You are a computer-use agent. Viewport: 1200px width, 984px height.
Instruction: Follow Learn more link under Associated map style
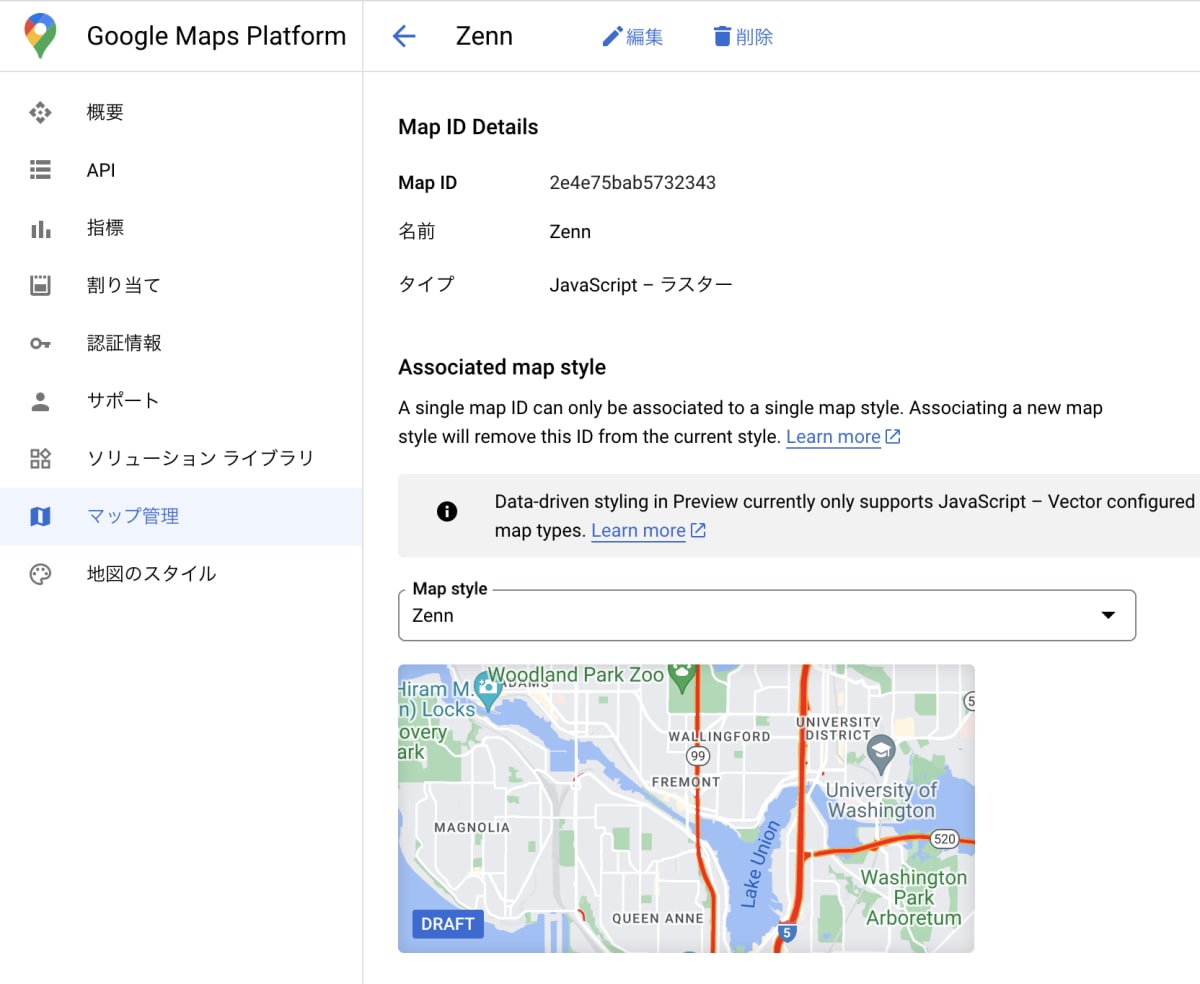(x=833, y=437)
